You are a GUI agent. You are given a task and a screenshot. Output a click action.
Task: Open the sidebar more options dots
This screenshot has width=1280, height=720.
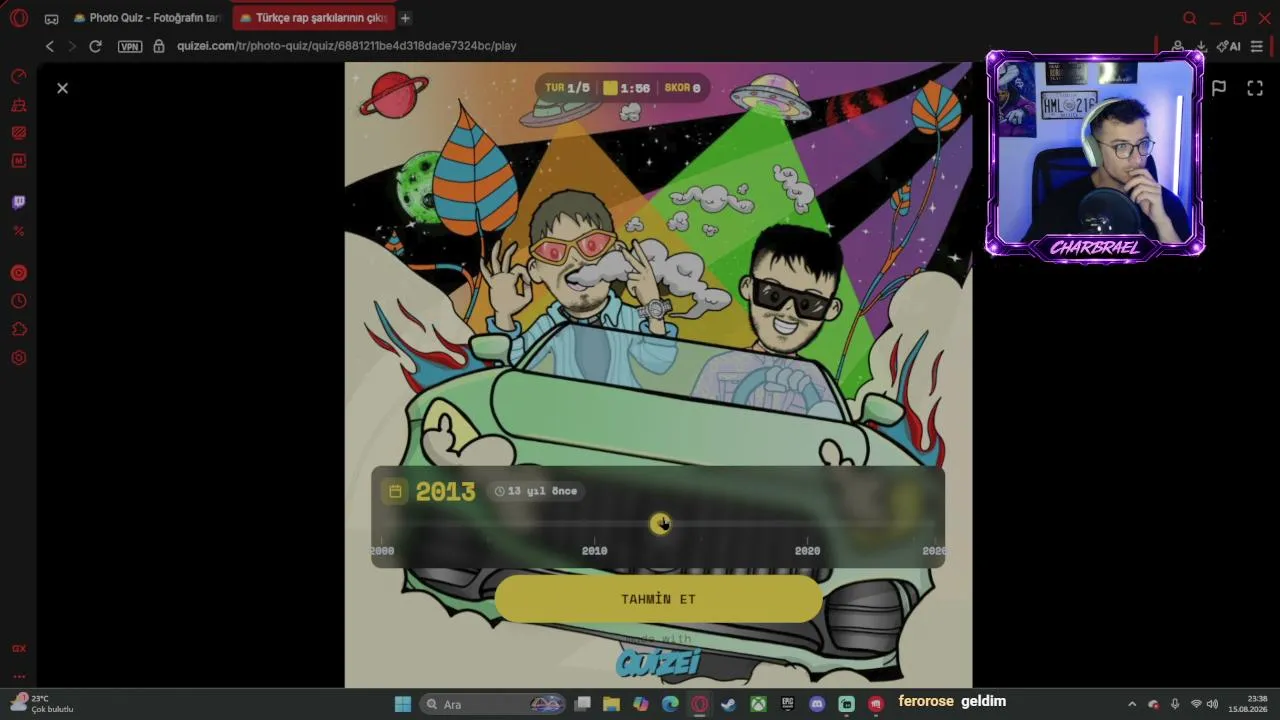pos(18,676)
